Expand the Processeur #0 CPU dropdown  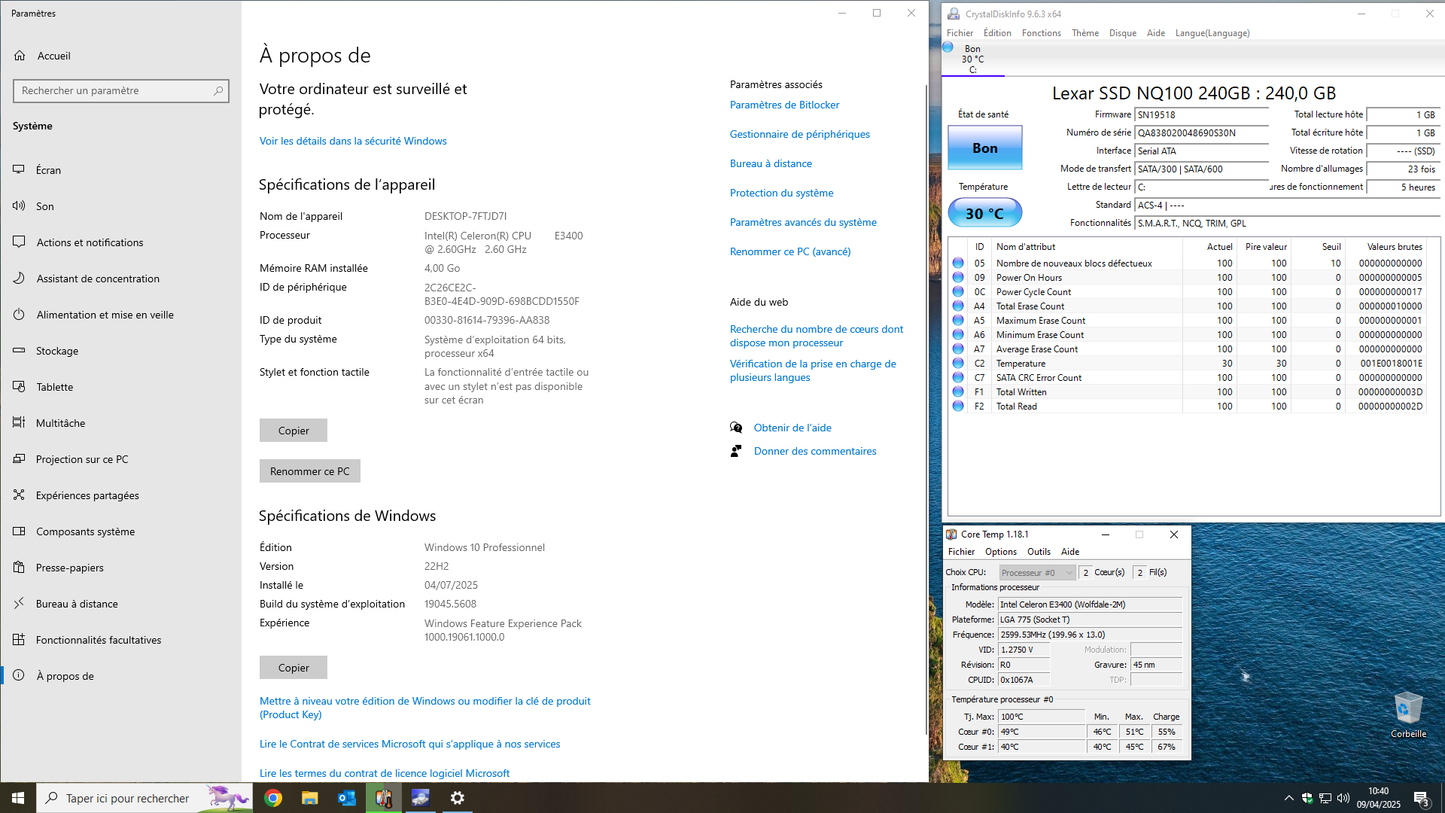(x=1037, y=573)
